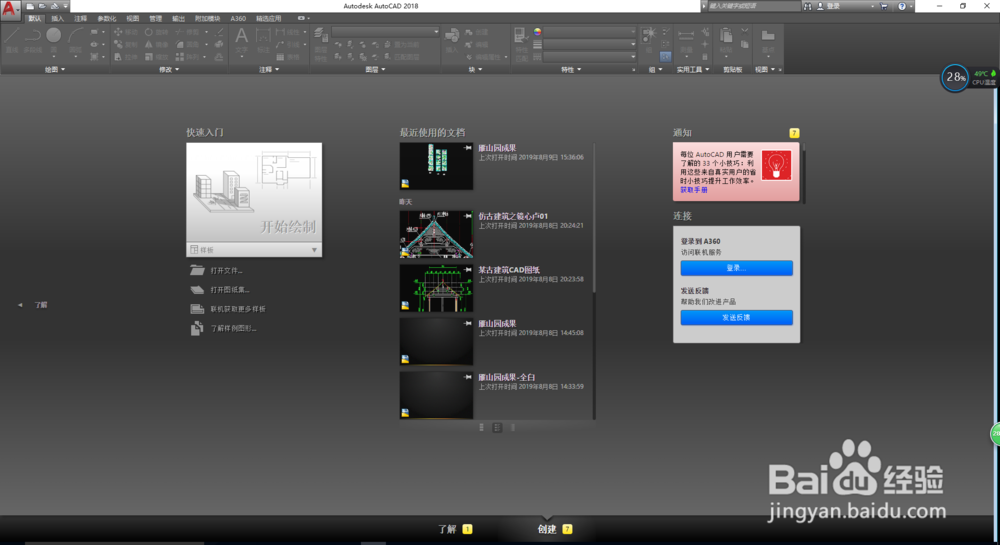Click the blue 登录... button
The width and height of the screenshot is (1000, 545).
tap(737, 268)
